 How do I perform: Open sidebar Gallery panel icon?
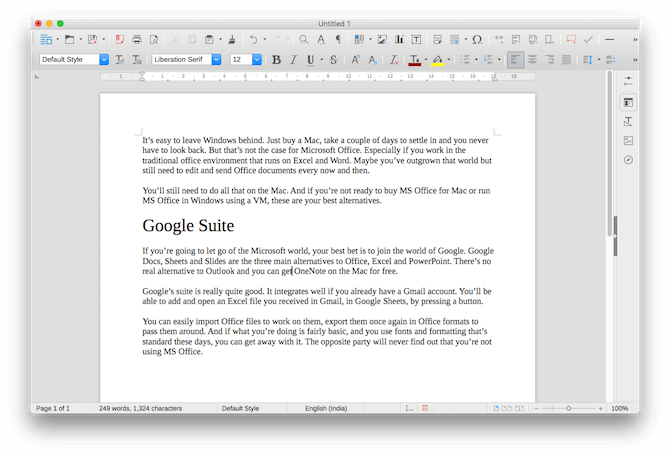pos(628,140)
